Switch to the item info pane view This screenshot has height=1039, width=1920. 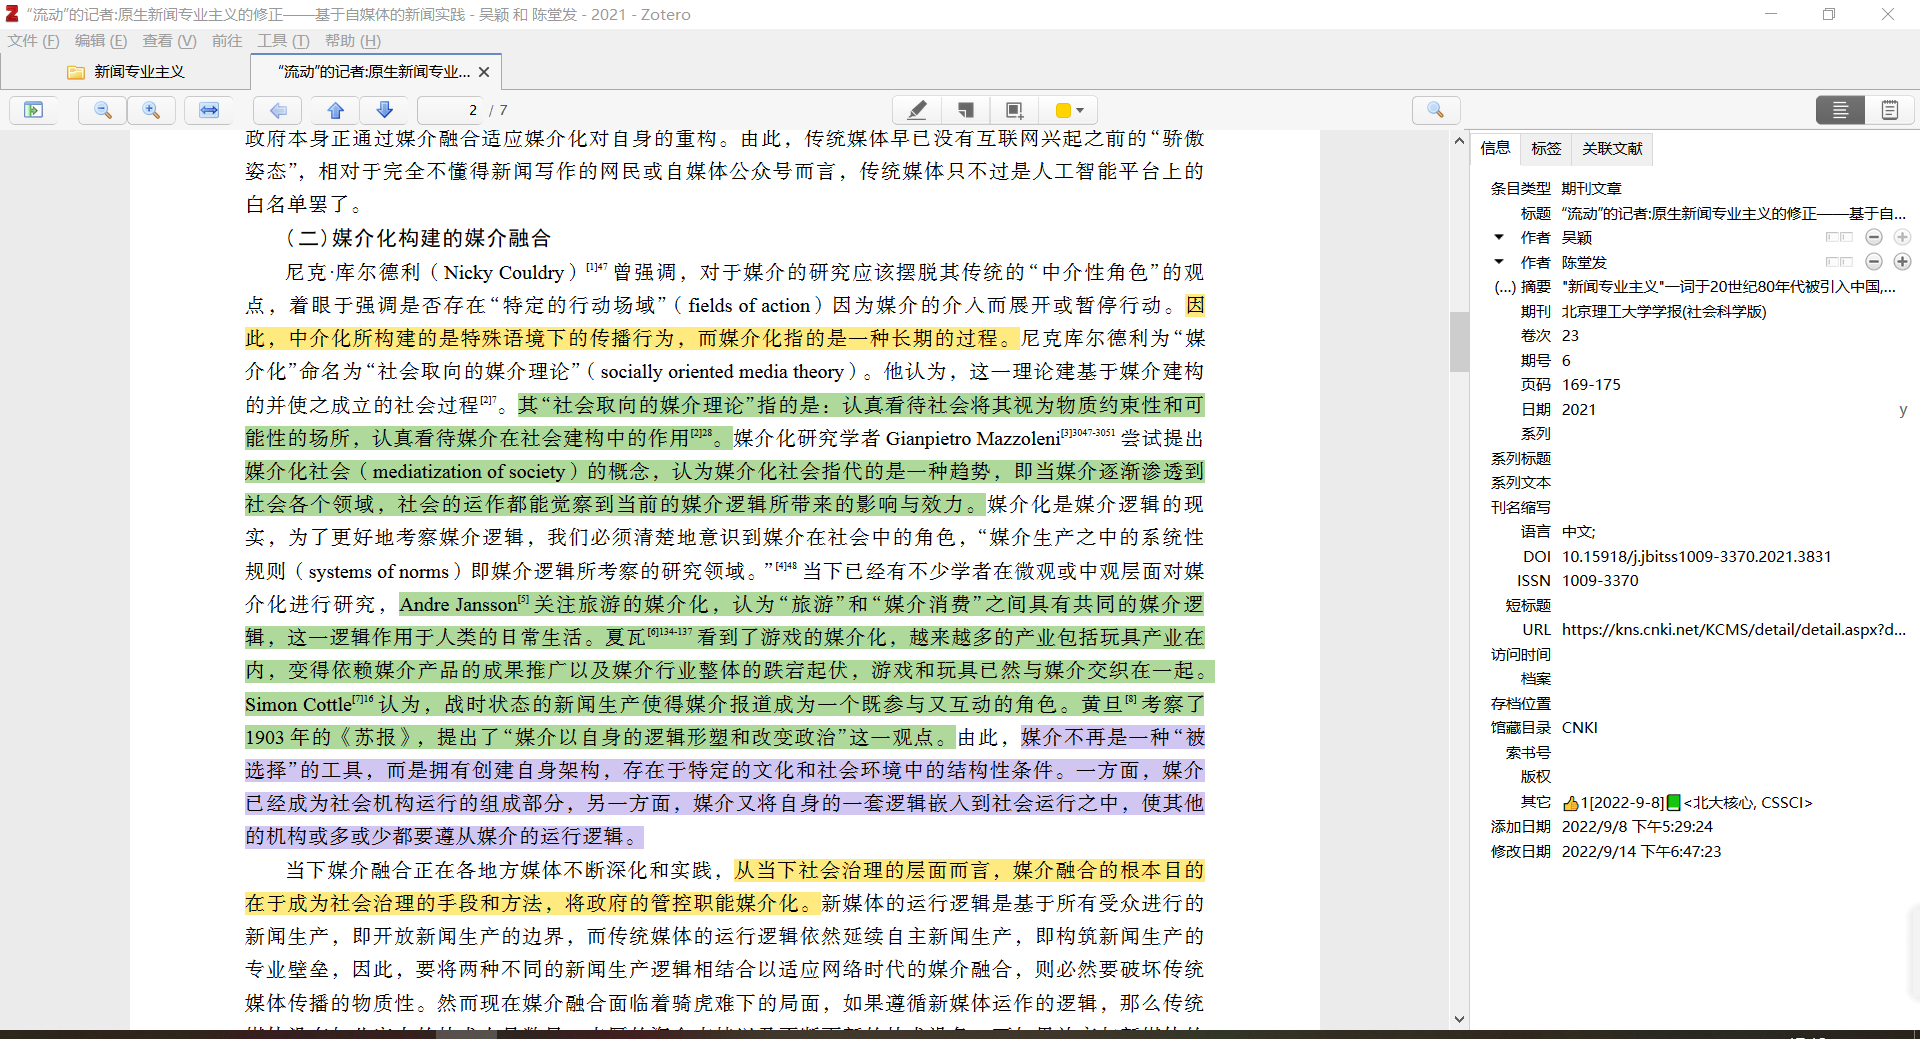click(1840, 110)
